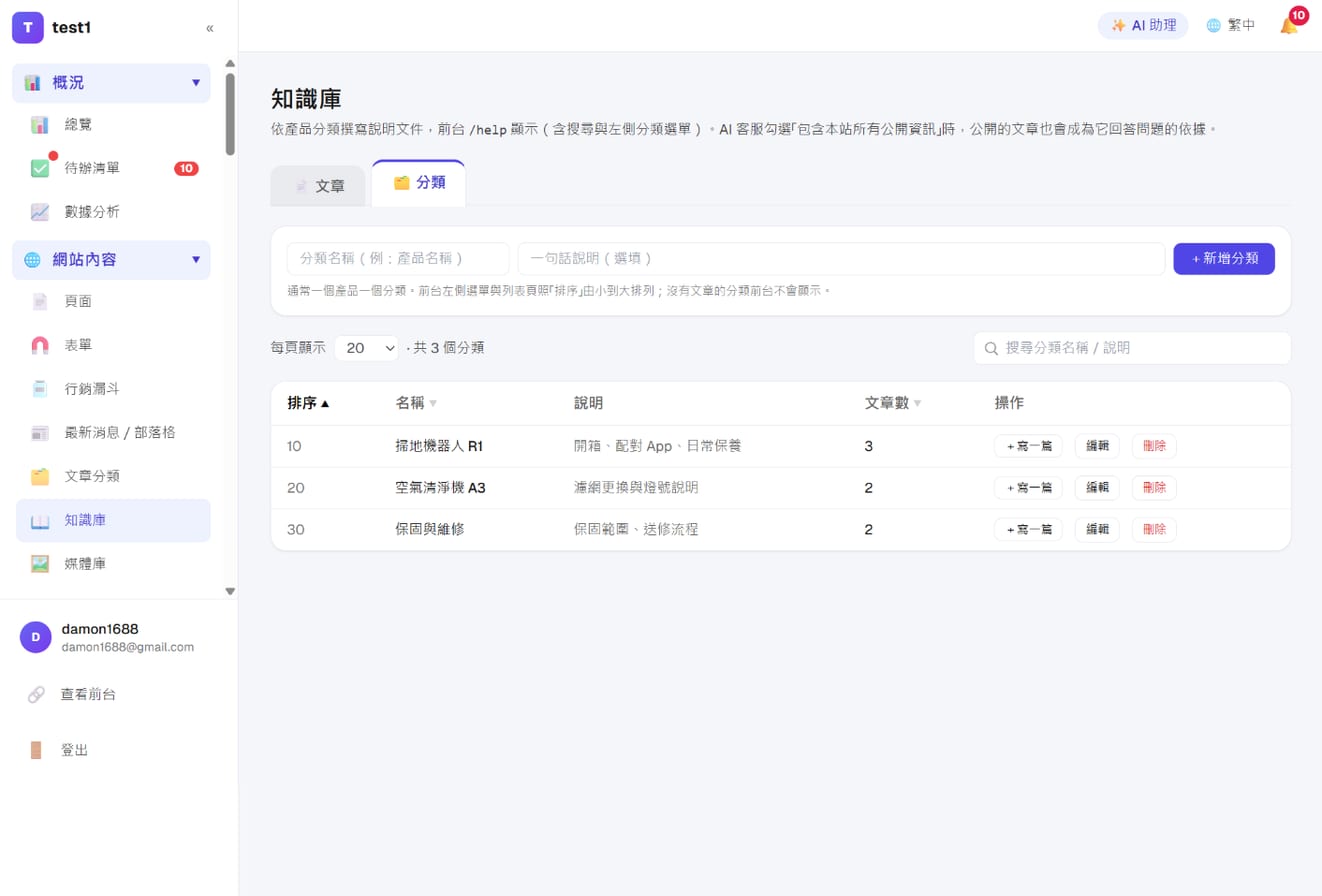Viewport: 1322px width, 896px height.
Task: Delete the 保固與維修 category
Action: [1154, 529]
